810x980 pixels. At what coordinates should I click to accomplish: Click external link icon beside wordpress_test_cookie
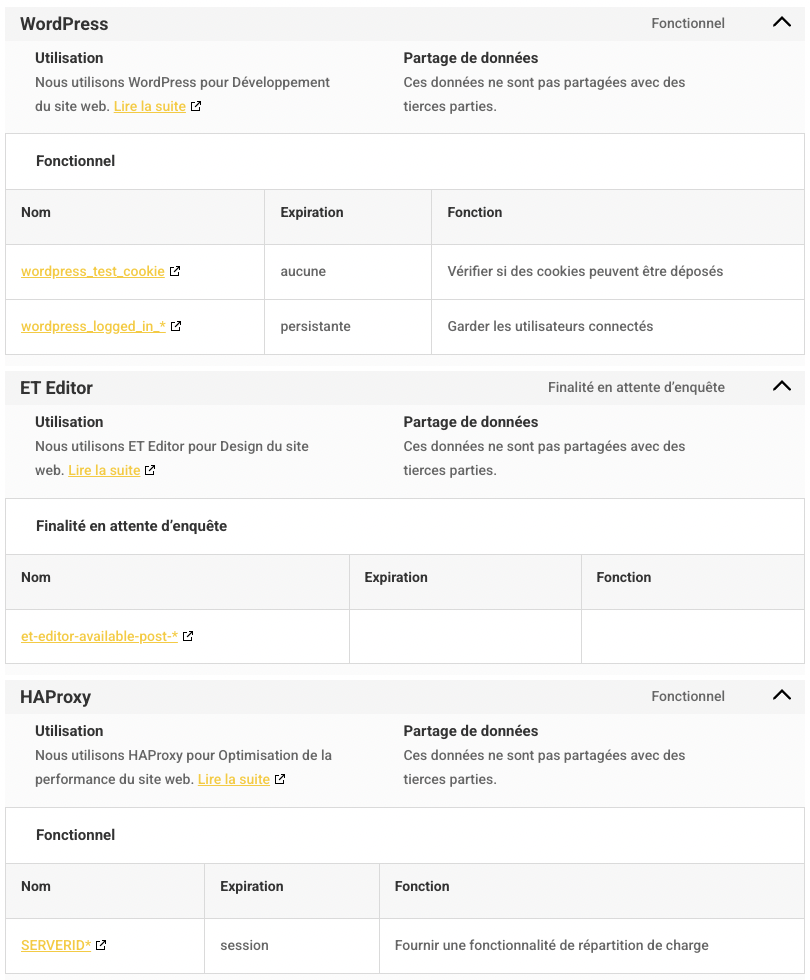pos(175,271)
